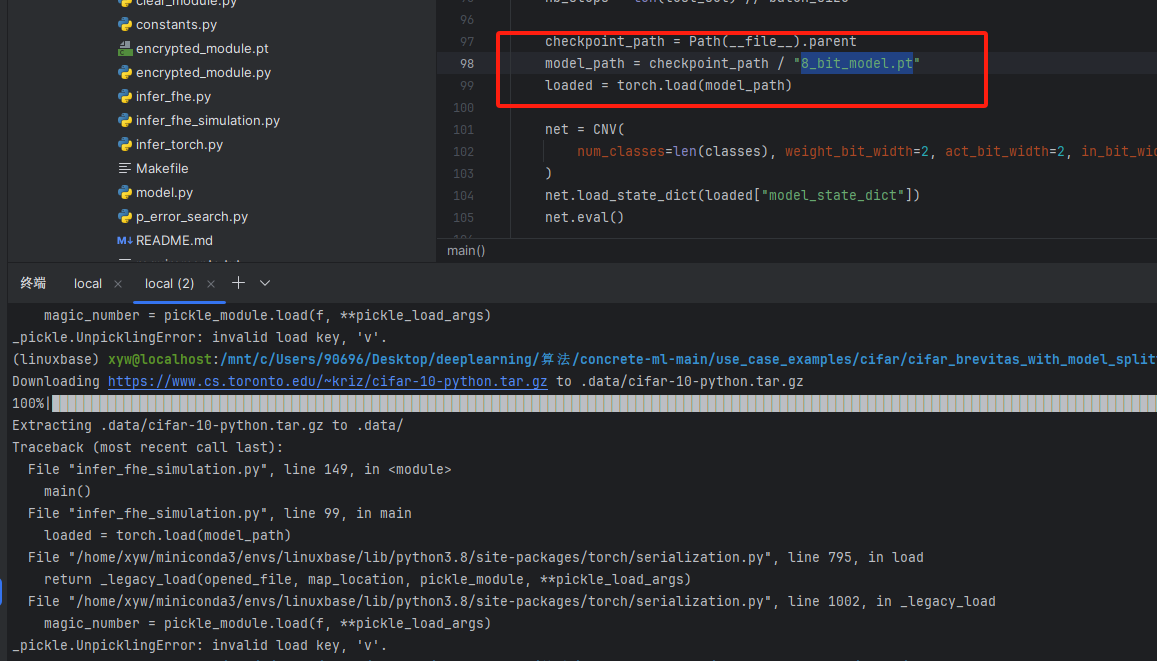This screenshot has height=661, width=1157.
Task: Close the first local terminal tab
Action: 118,284
